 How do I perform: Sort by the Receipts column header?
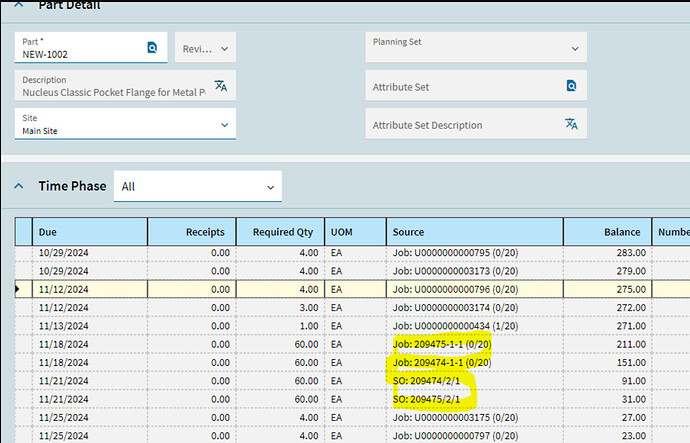(191, 231)
